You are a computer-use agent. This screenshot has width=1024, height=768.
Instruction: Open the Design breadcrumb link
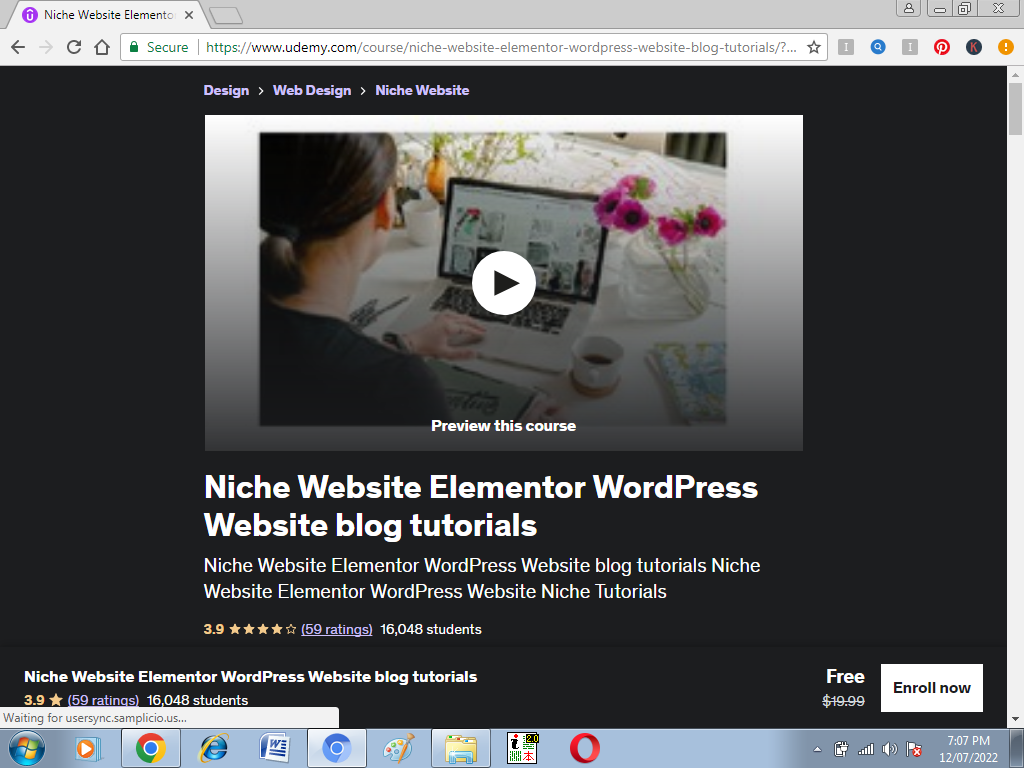(226, 90)
